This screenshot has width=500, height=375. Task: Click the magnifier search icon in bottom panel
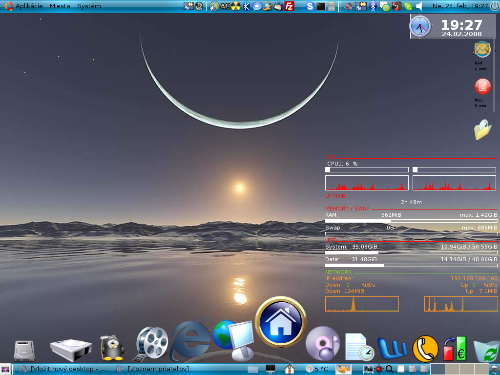[x=389, y=369]
